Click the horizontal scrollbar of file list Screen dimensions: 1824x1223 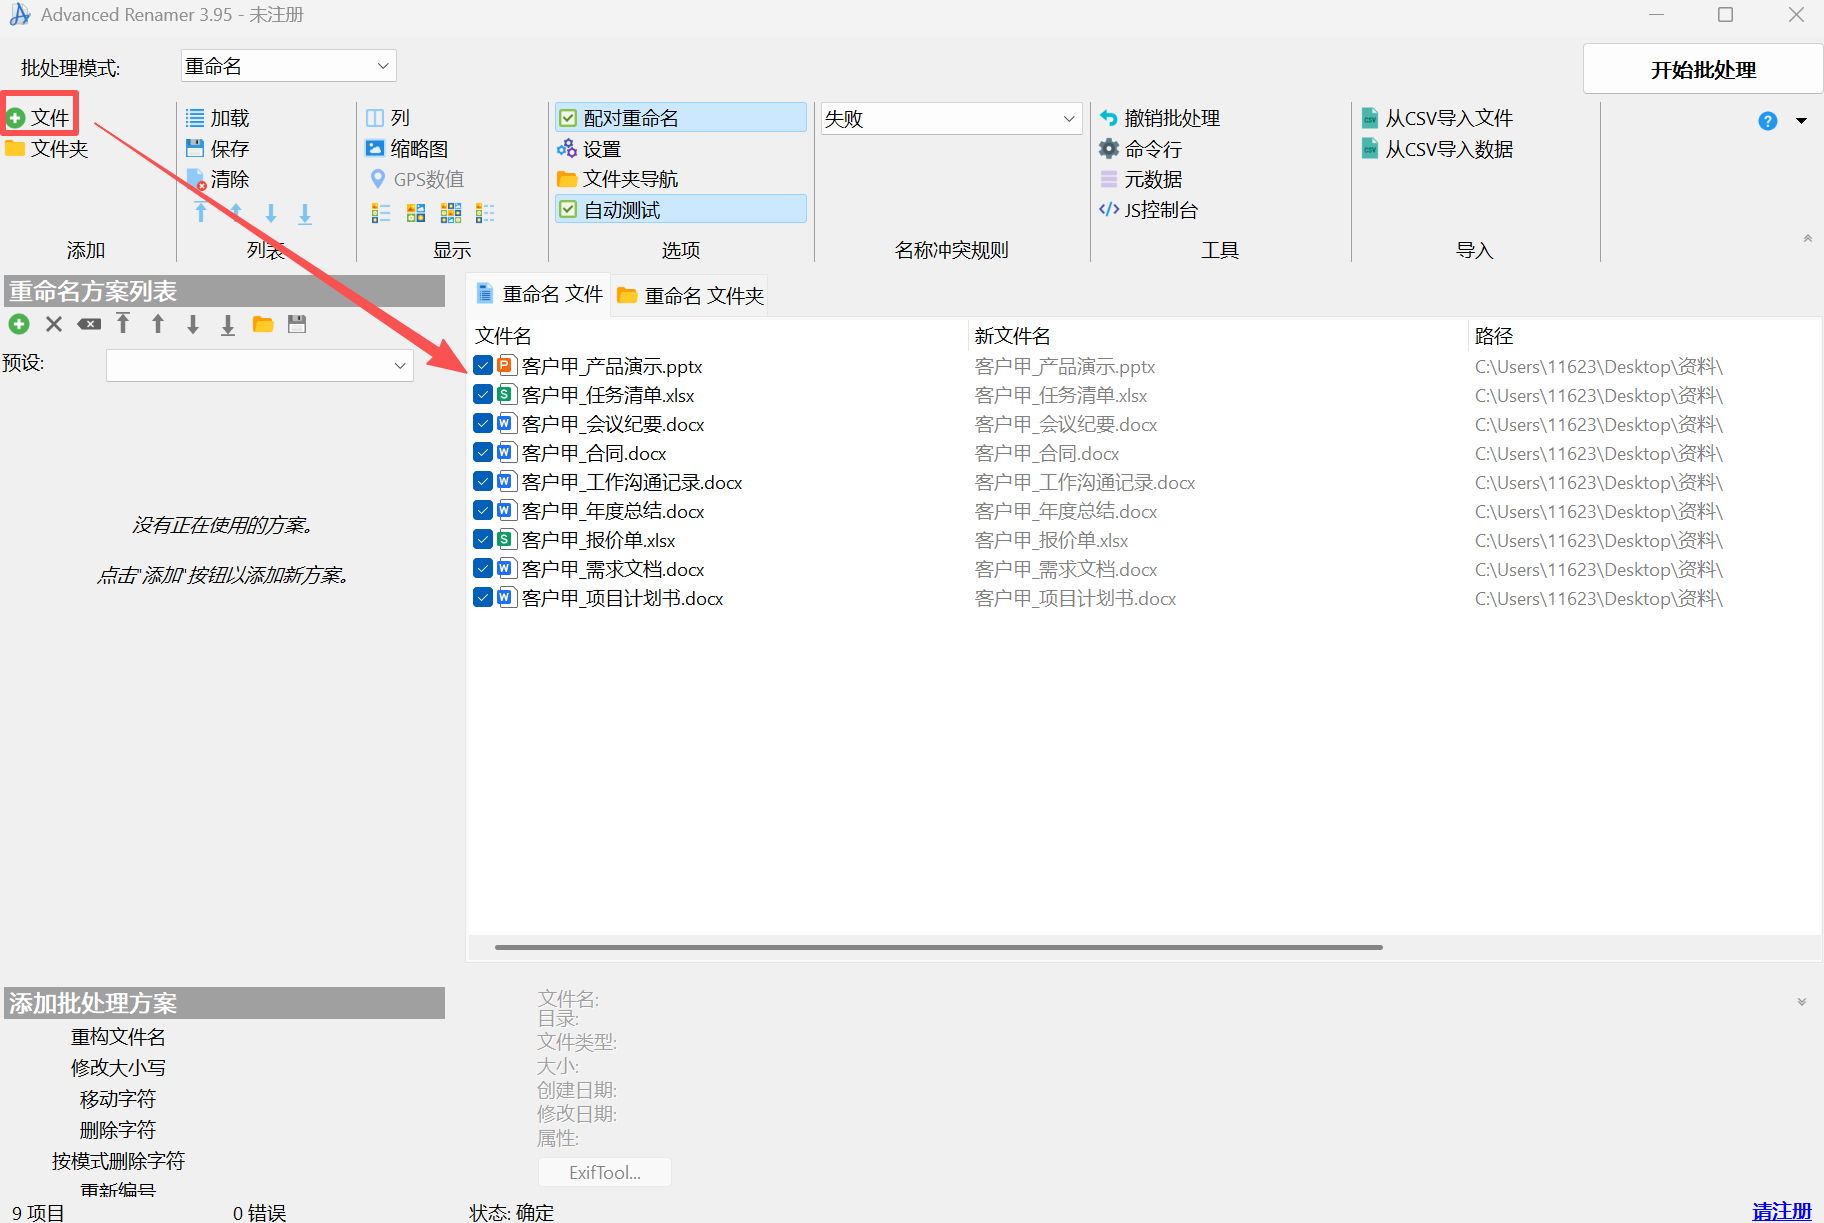[x=938, y=947]
